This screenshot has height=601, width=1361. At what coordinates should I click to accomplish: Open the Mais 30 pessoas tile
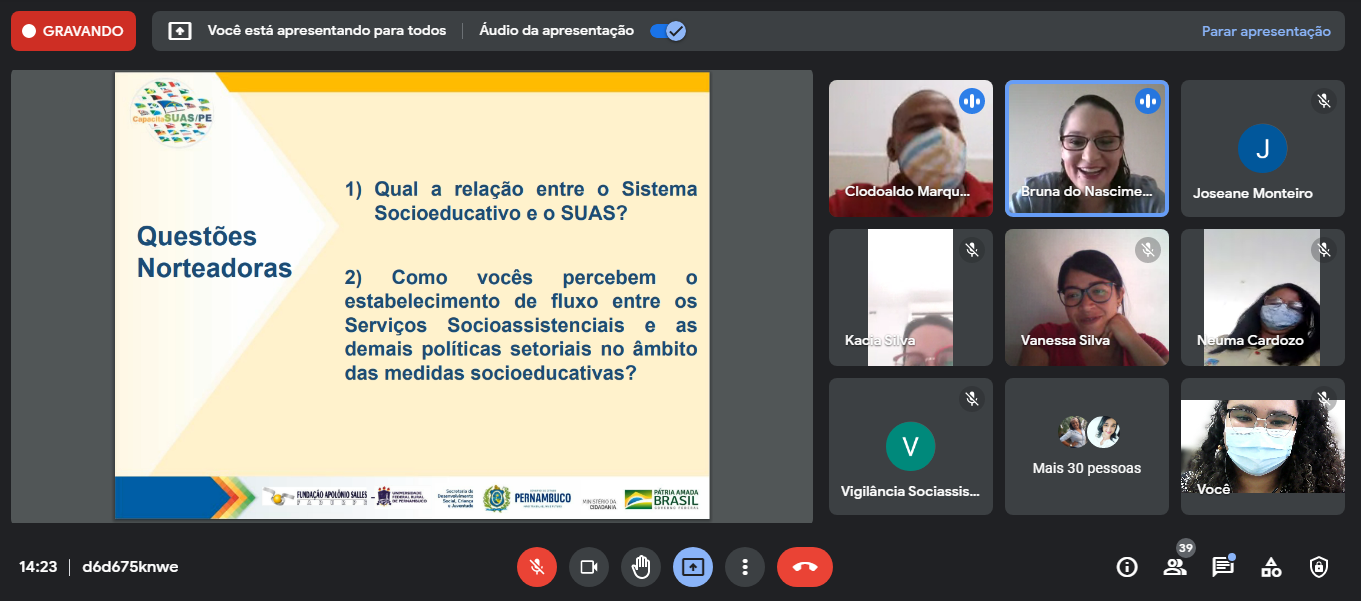(x=1086, y=446)
